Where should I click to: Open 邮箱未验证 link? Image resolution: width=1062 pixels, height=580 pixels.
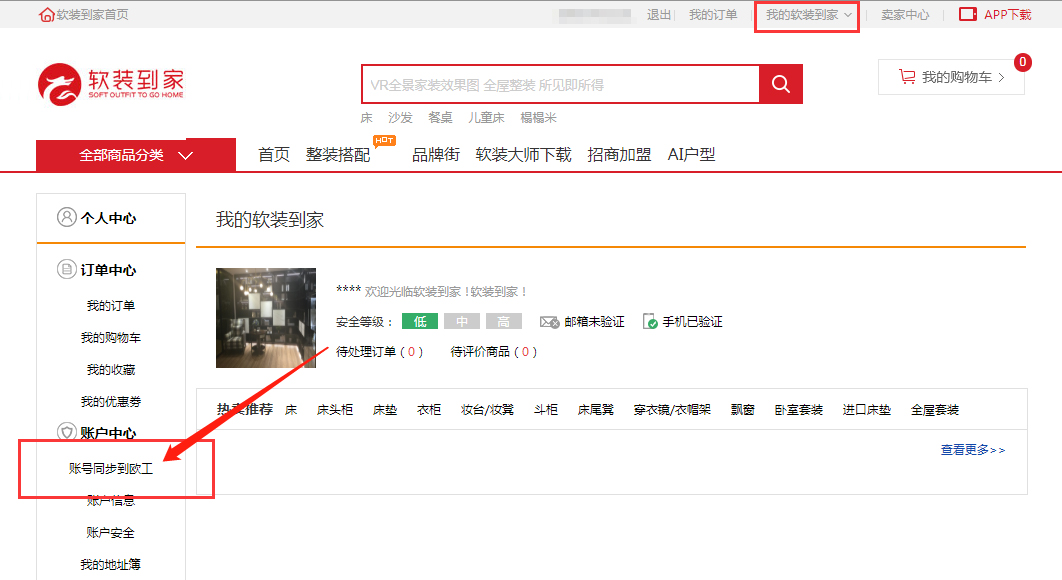[594, 322]
